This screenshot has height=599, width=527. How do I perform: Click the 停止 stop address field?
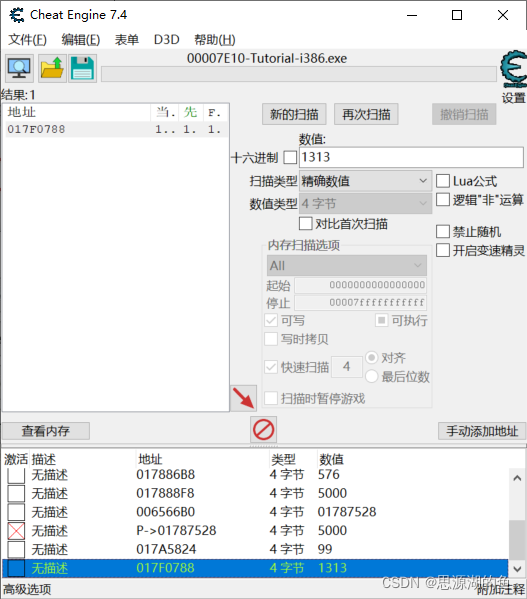(x=360, y=303)
